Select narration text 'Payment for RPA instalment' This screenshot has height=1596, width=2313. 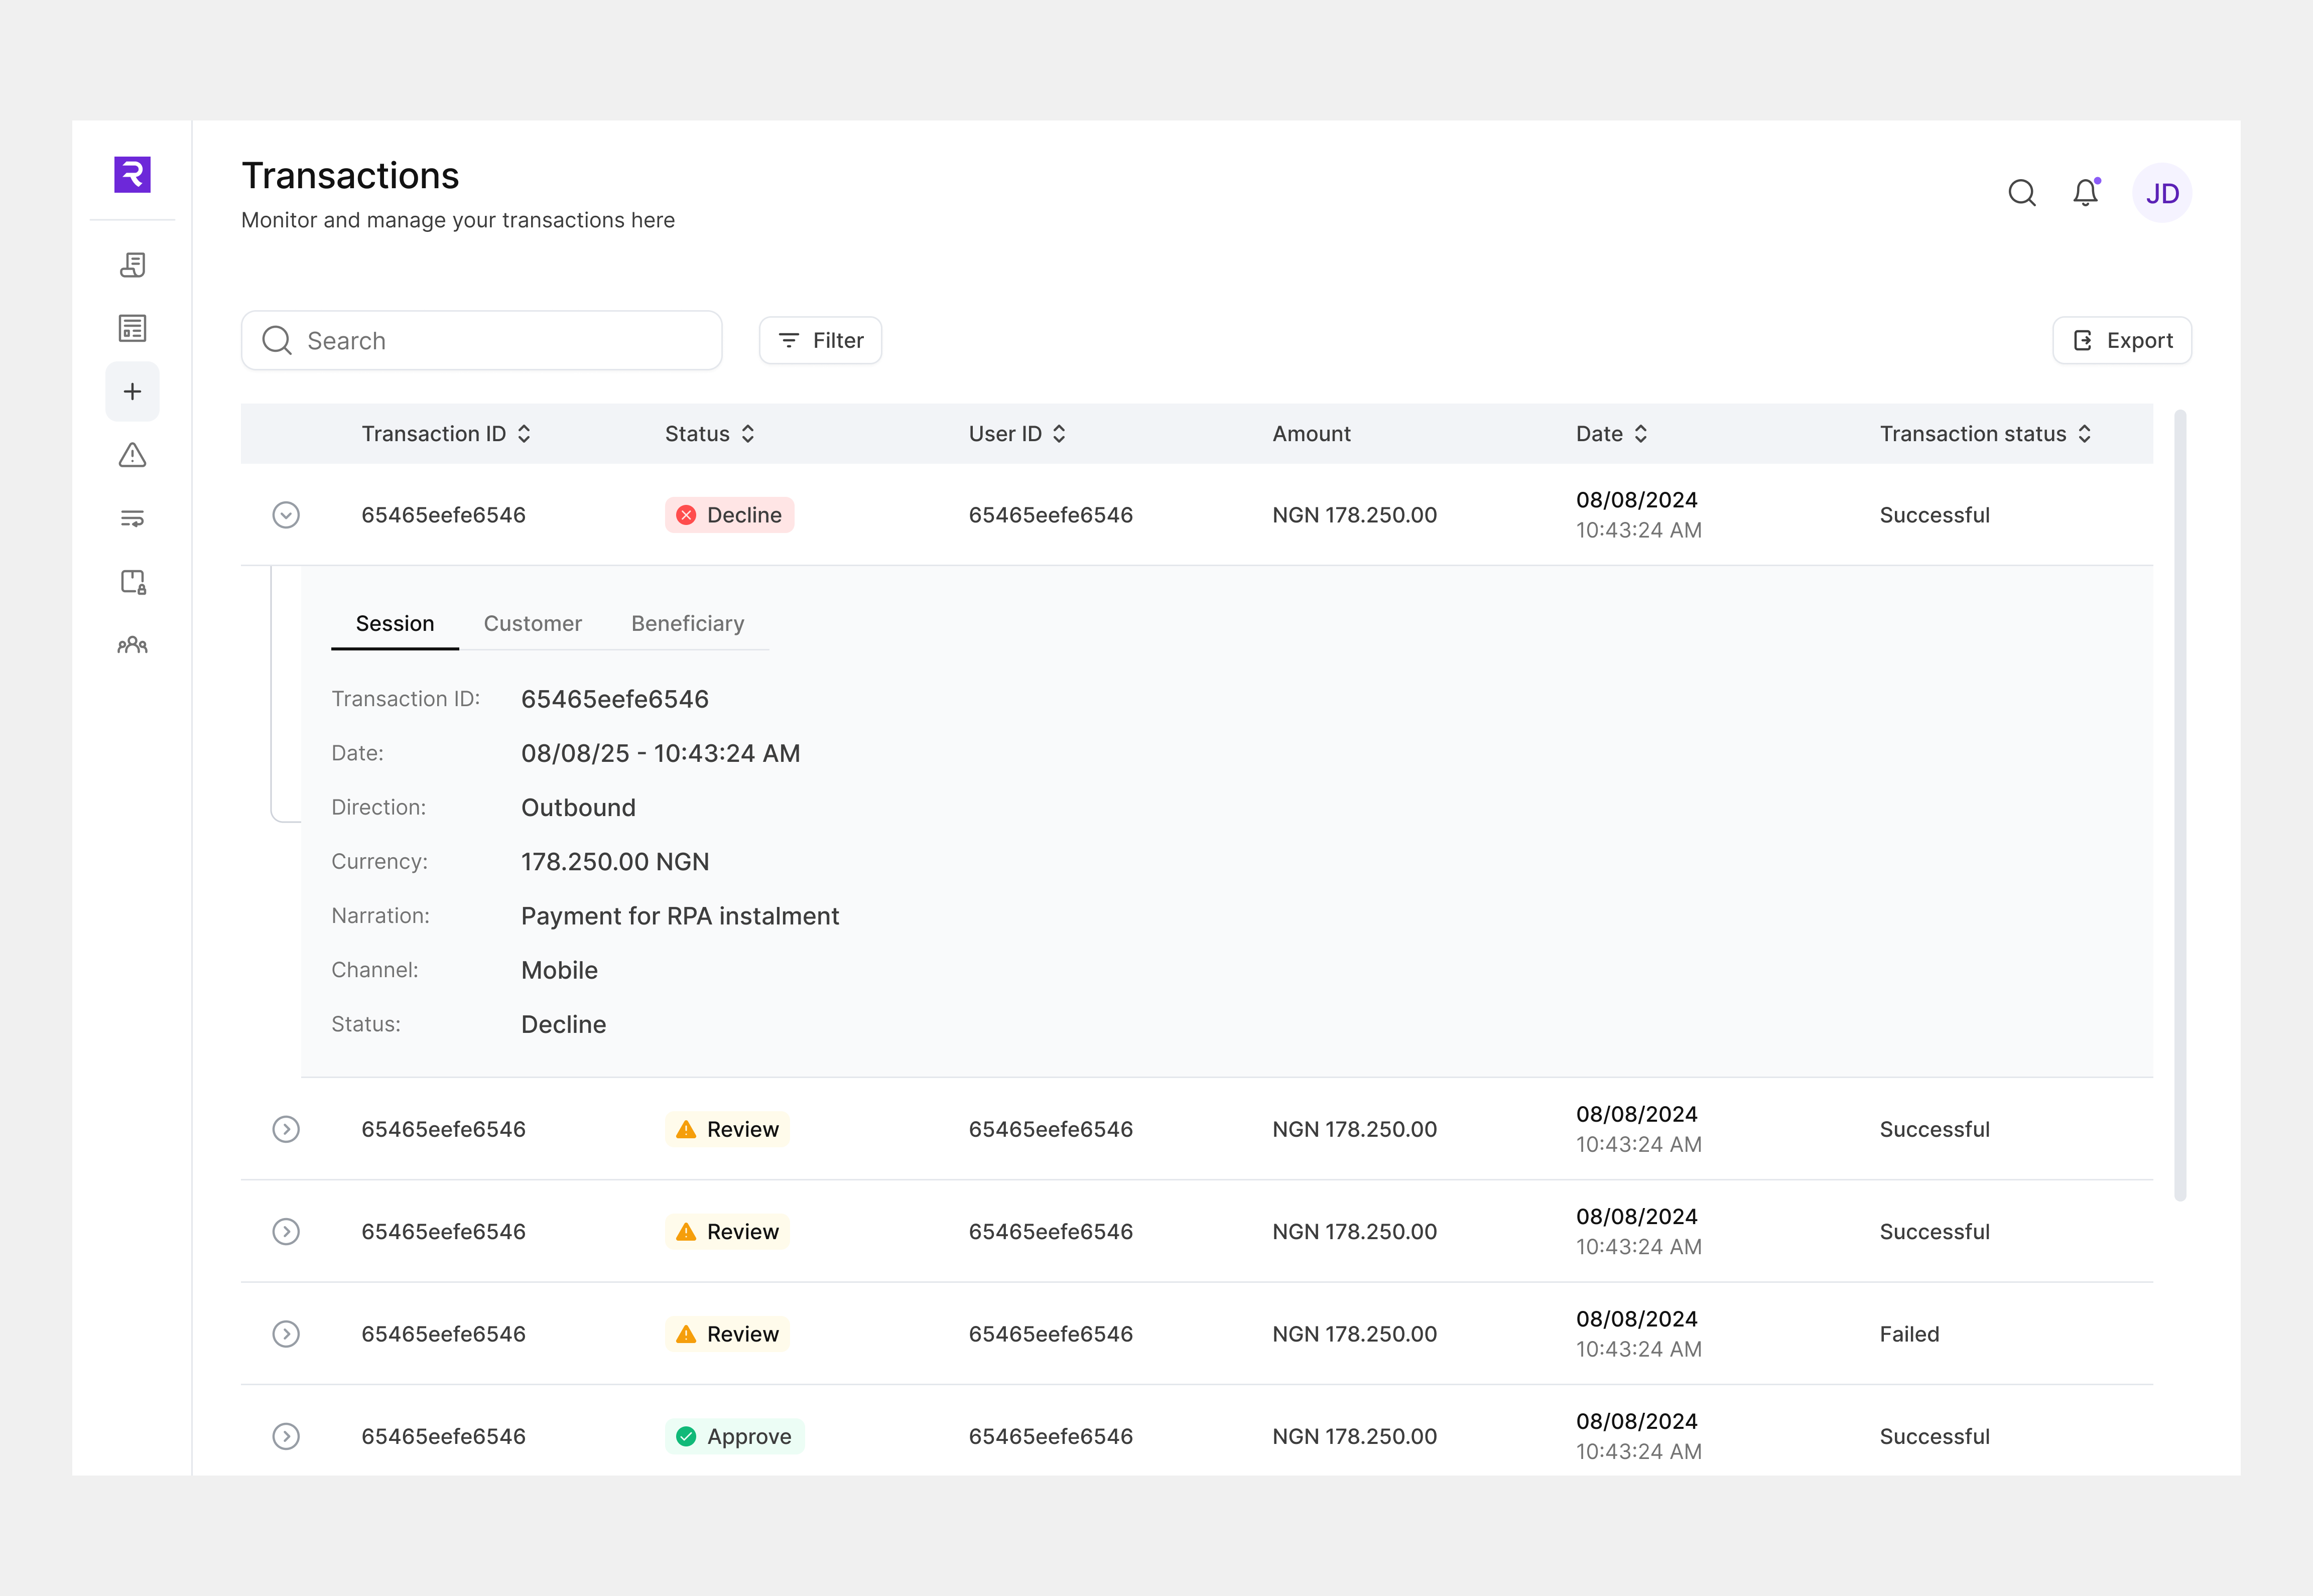coord(680,916)
